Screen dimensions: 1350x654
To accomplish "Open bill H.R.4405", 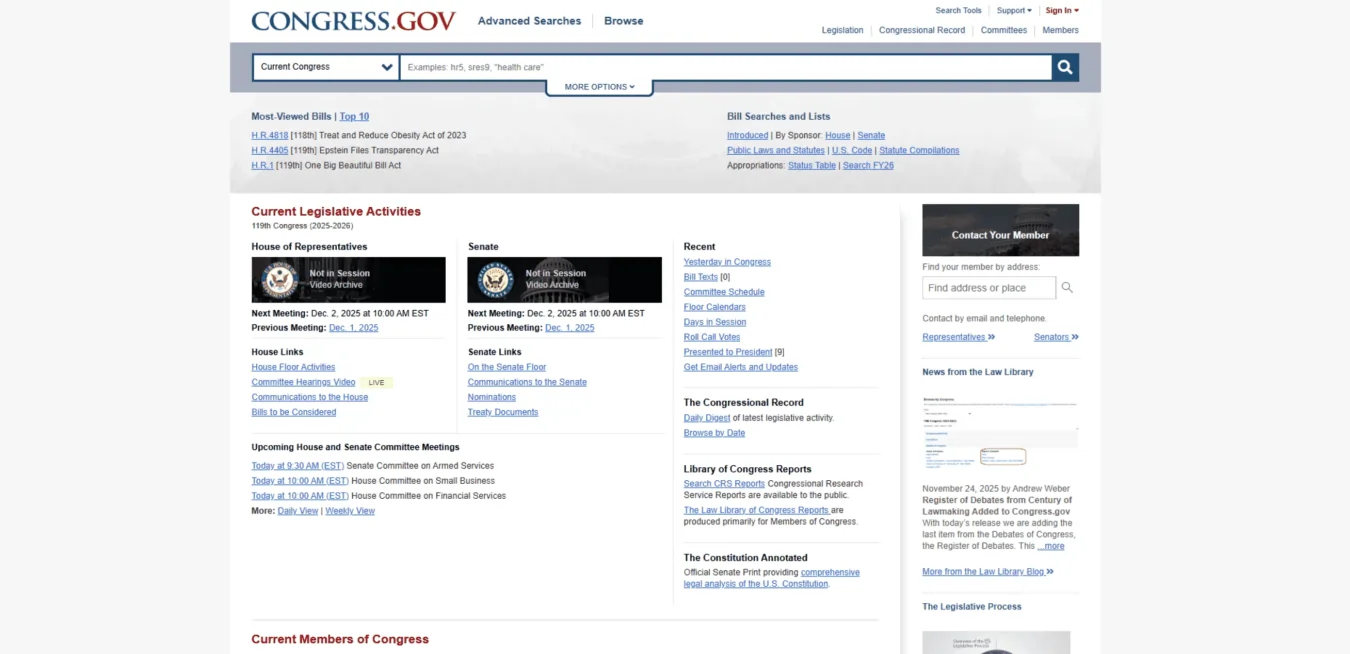I will (270, 150).
